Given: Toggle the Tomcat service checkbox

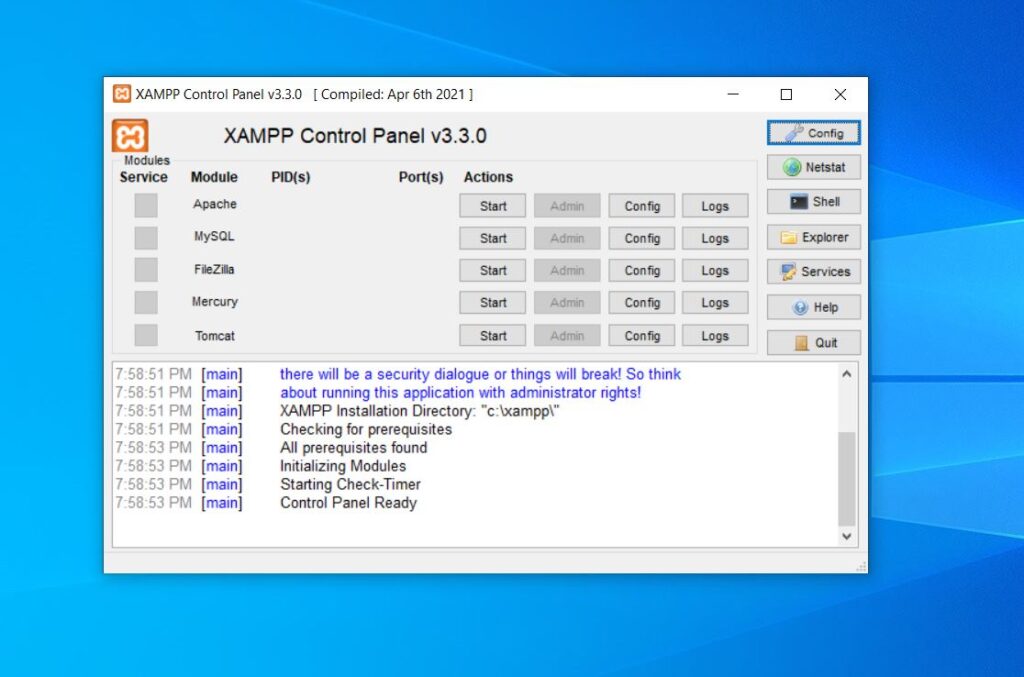Looking at the screenshot, I should [x=146, y=335].
